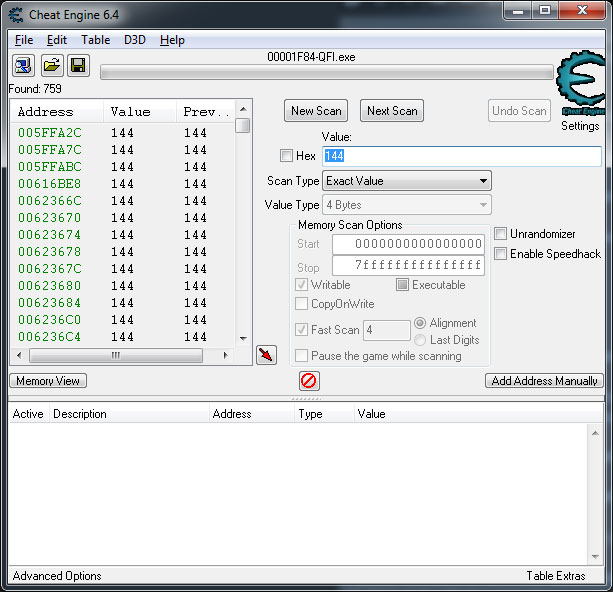Open the Help menu
Screen dimensions: 613x592
point(172,40)
